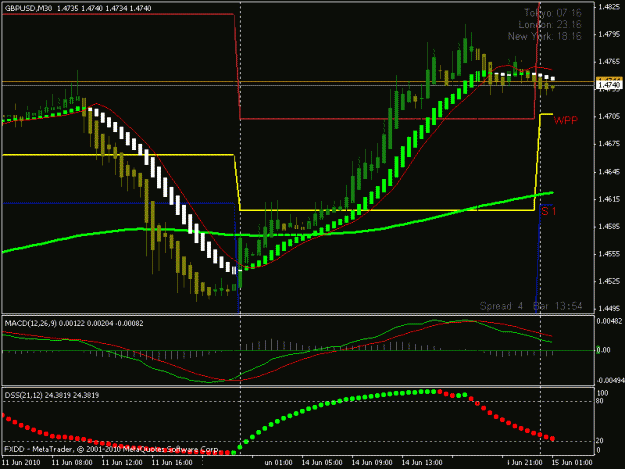
Task: Select the 1.4585 price scale value
Action: (609, 227)
